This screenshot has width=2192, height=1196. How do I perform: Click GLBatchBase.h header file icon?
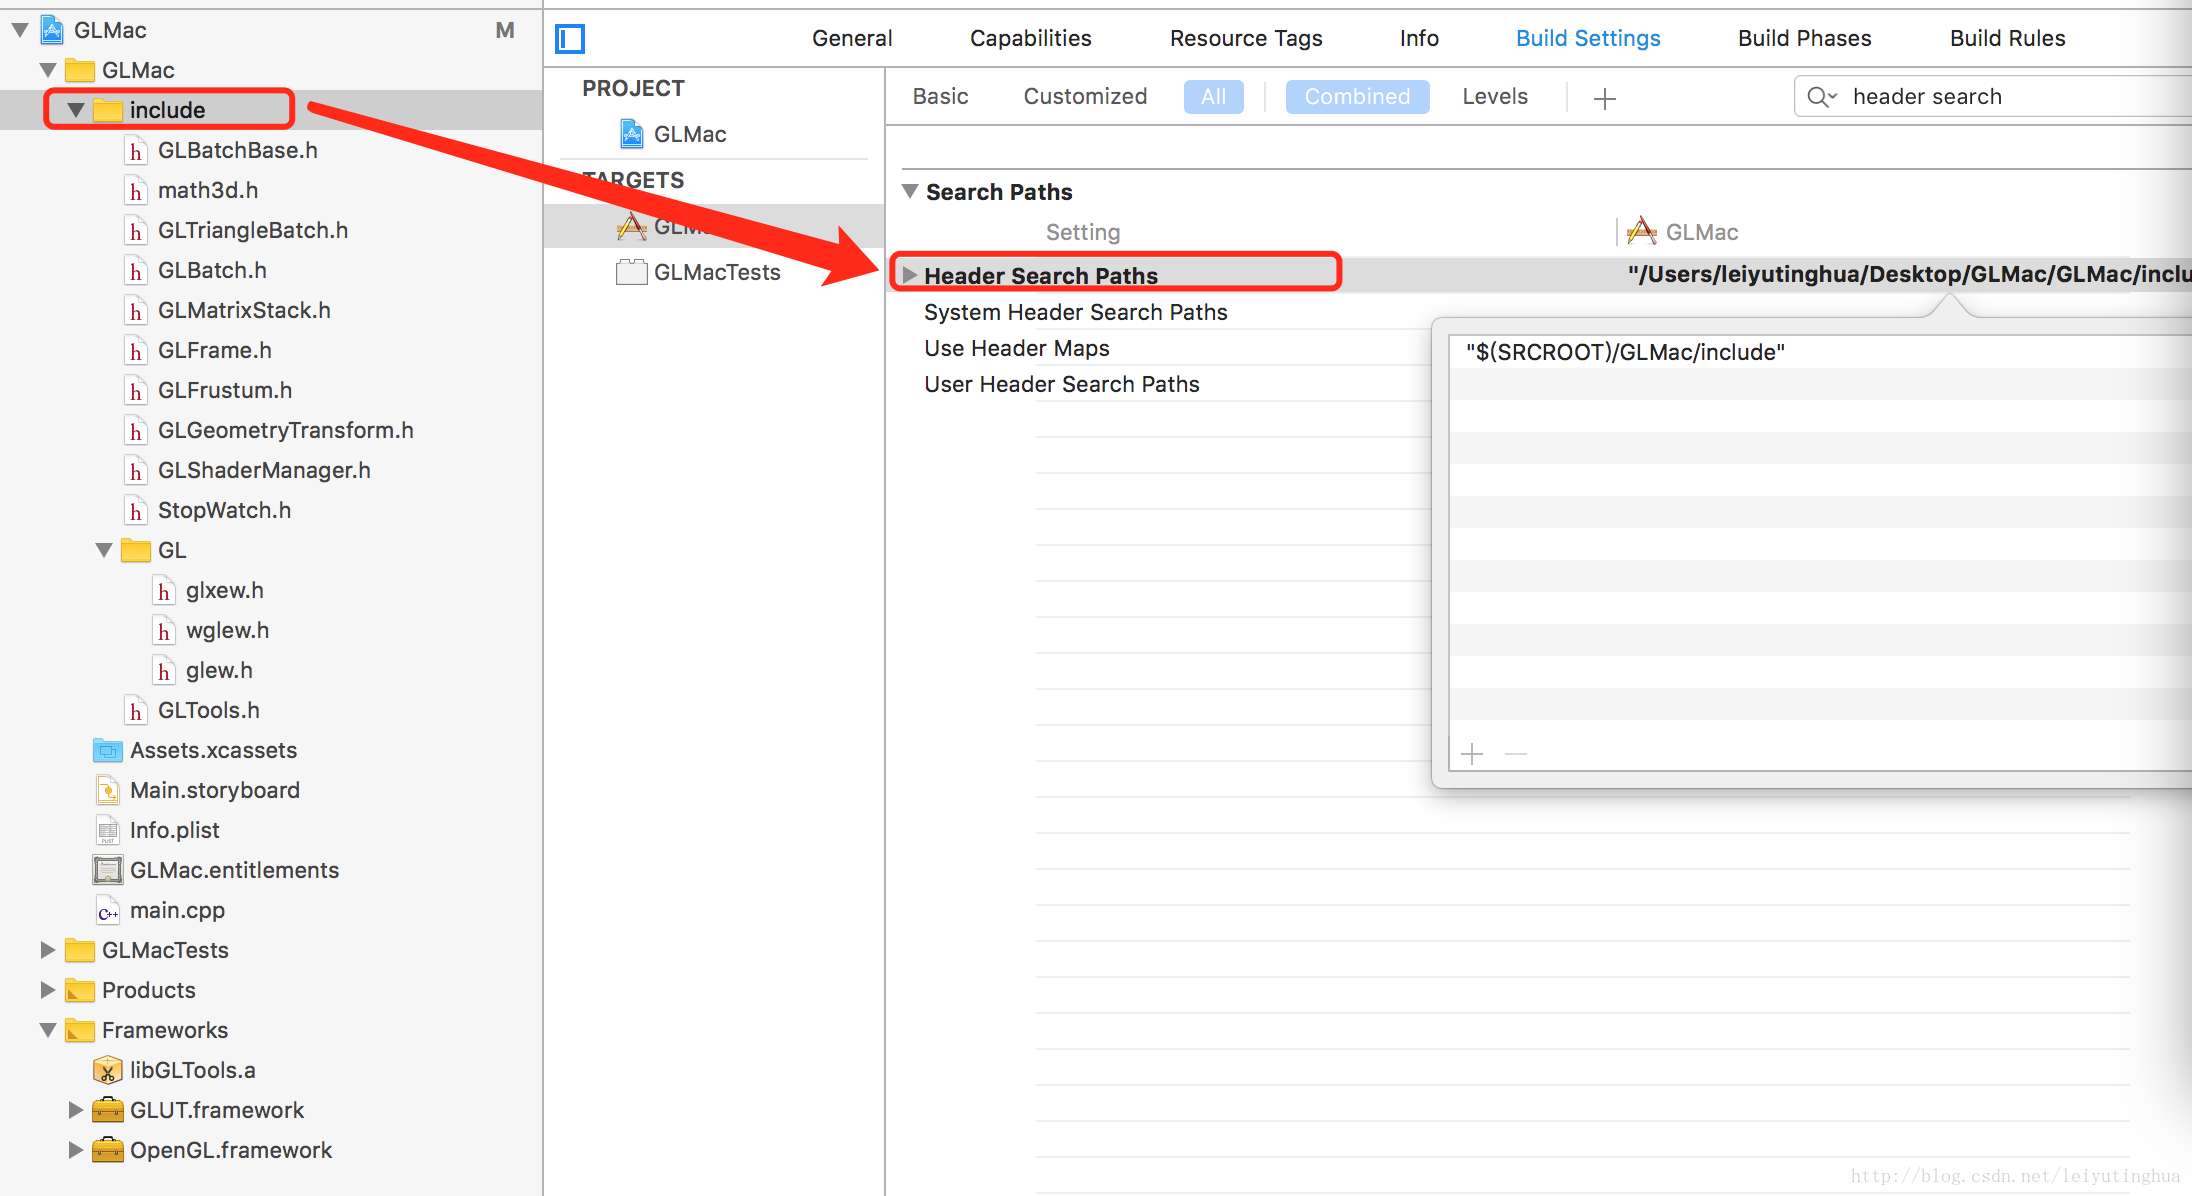tap(136, 151)
